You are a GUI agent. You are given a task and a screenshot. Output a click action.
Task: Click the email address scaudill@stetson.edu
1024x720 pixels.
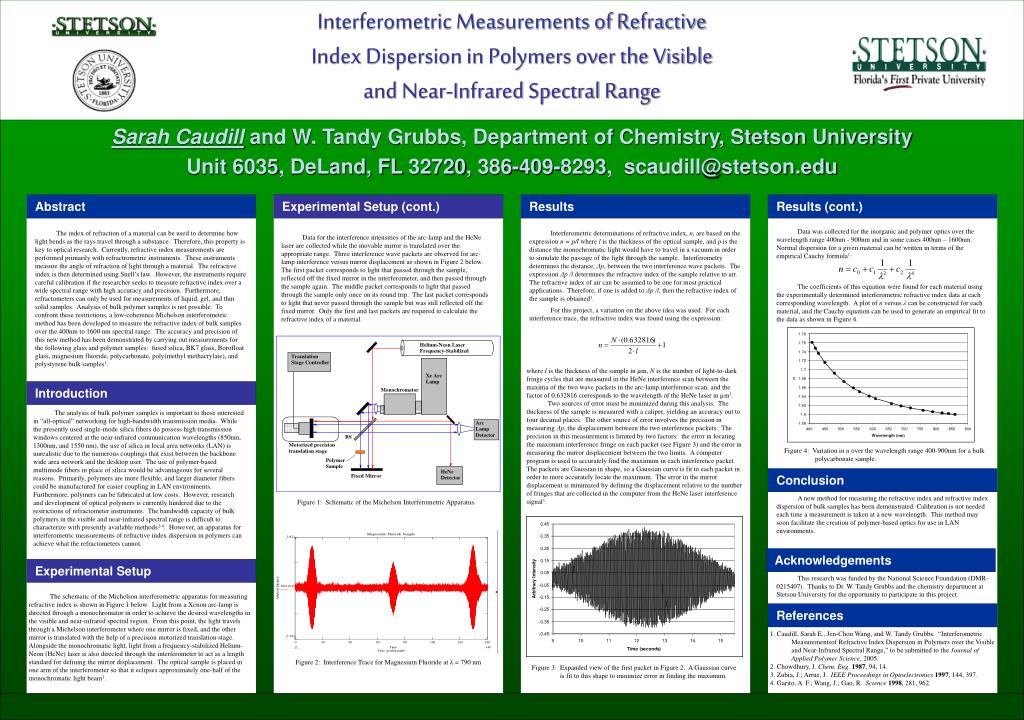730,167
